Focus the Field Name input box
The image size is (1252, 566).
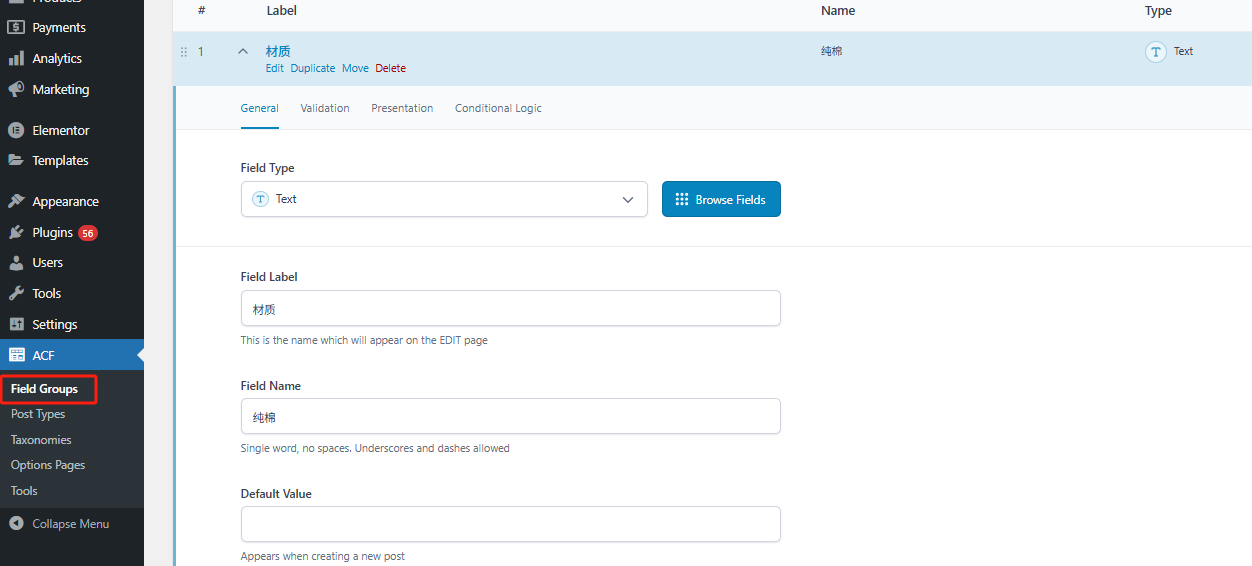coord(510,416)
